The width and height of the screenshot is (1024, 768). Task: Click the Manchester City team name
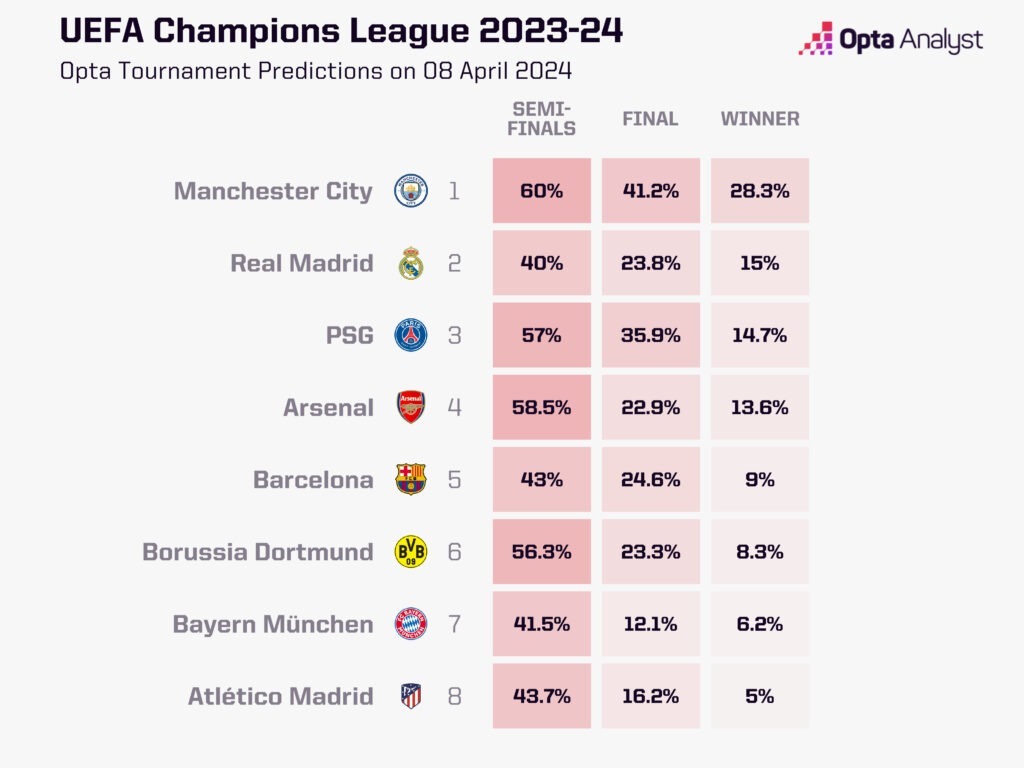pos(273,191)
